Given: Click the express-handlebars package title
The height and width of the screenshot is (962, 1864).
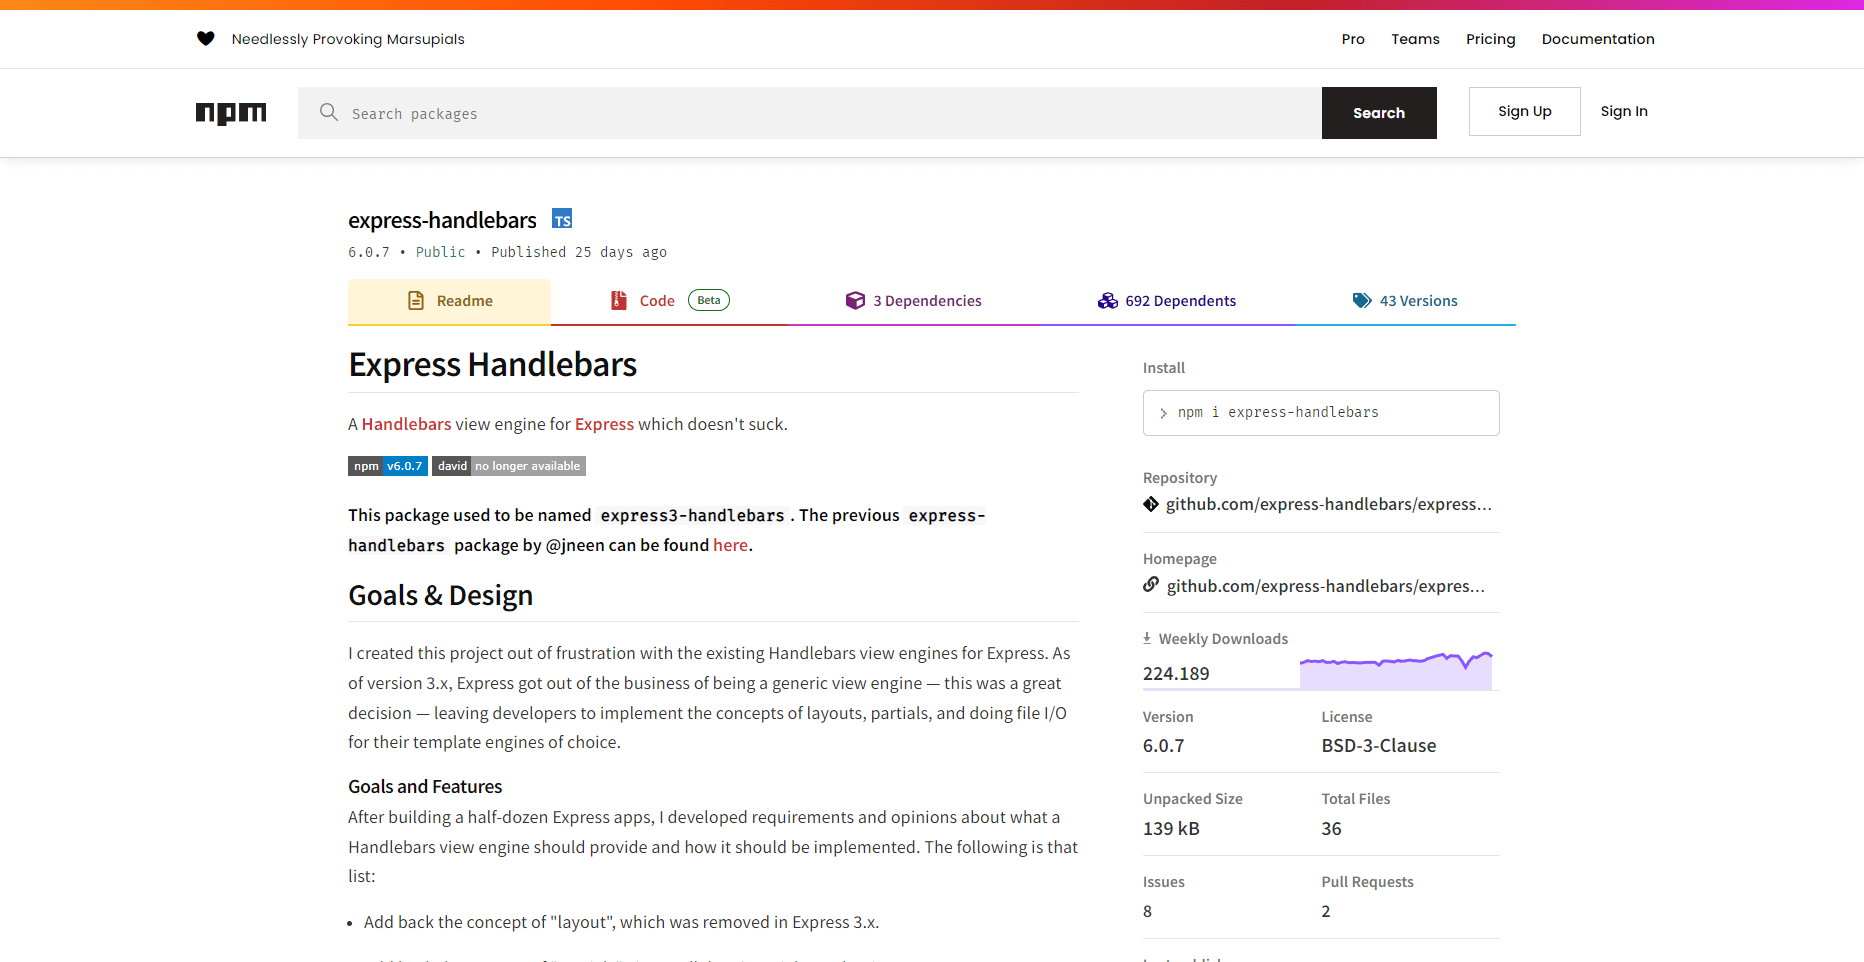Looking at the screenshot, I should pyautogui.click(x=442, y=220).
